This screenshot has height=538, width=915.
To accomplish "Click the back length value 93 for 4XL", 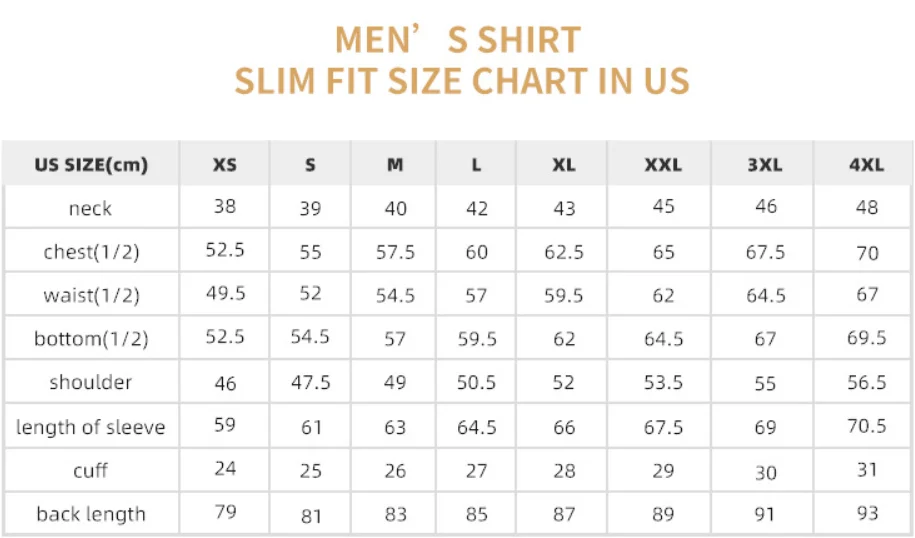I will [x=867, y=513].
